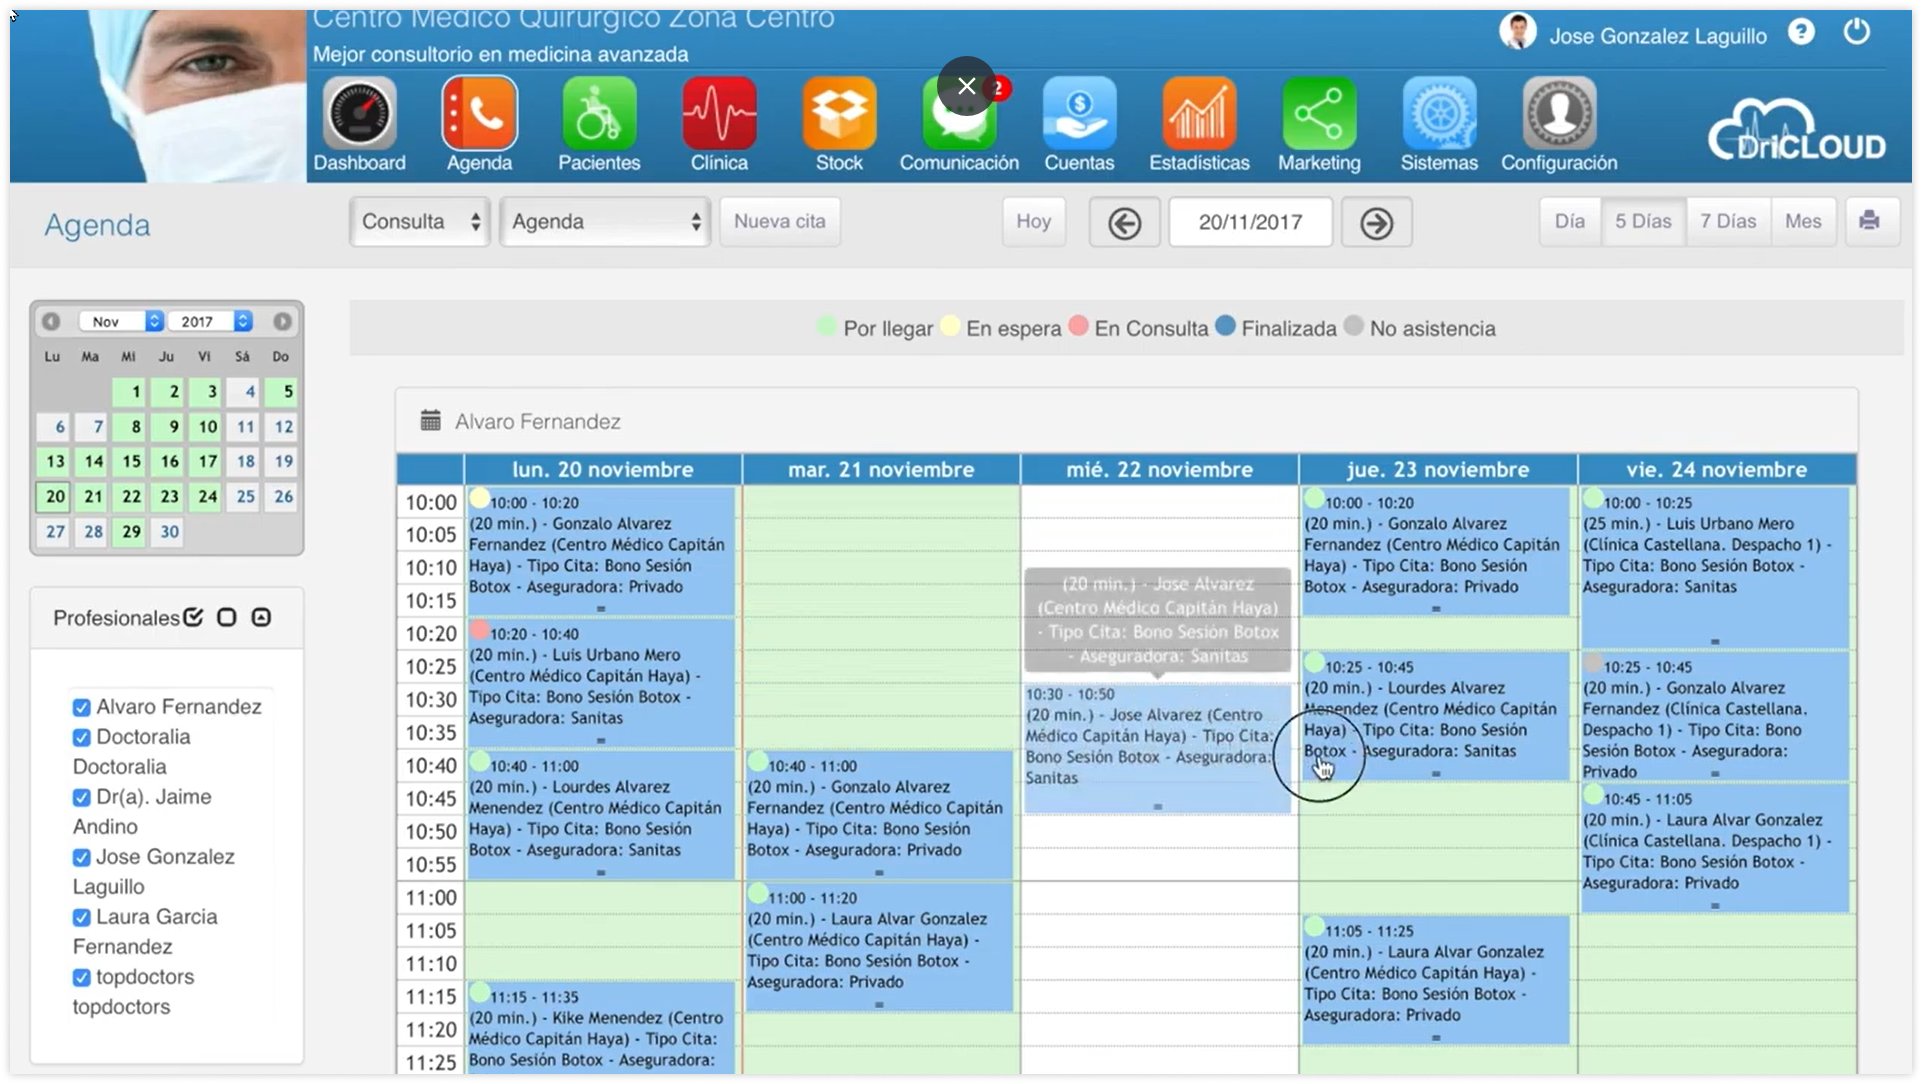Open the Dashboard module icon

359,115
